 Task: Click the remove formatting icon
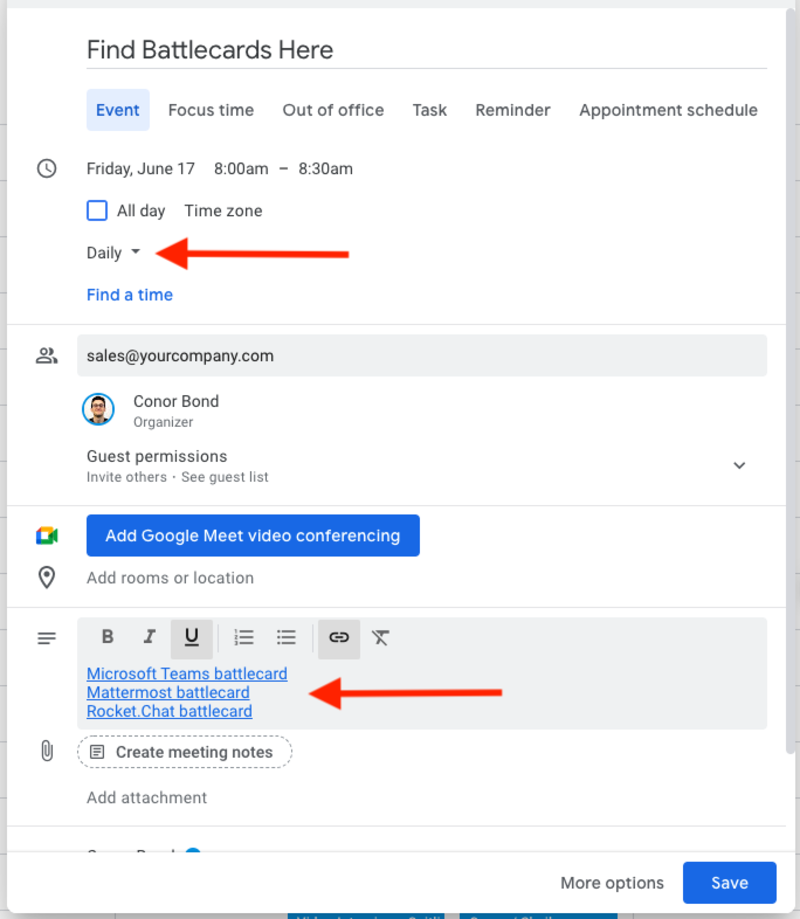coord(380,637)
